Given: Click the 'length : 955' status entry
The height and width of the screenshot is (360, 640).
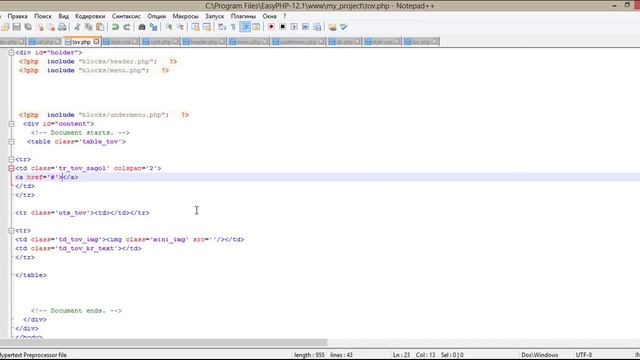Looking at the screenshot, I should tap(309, 355).
